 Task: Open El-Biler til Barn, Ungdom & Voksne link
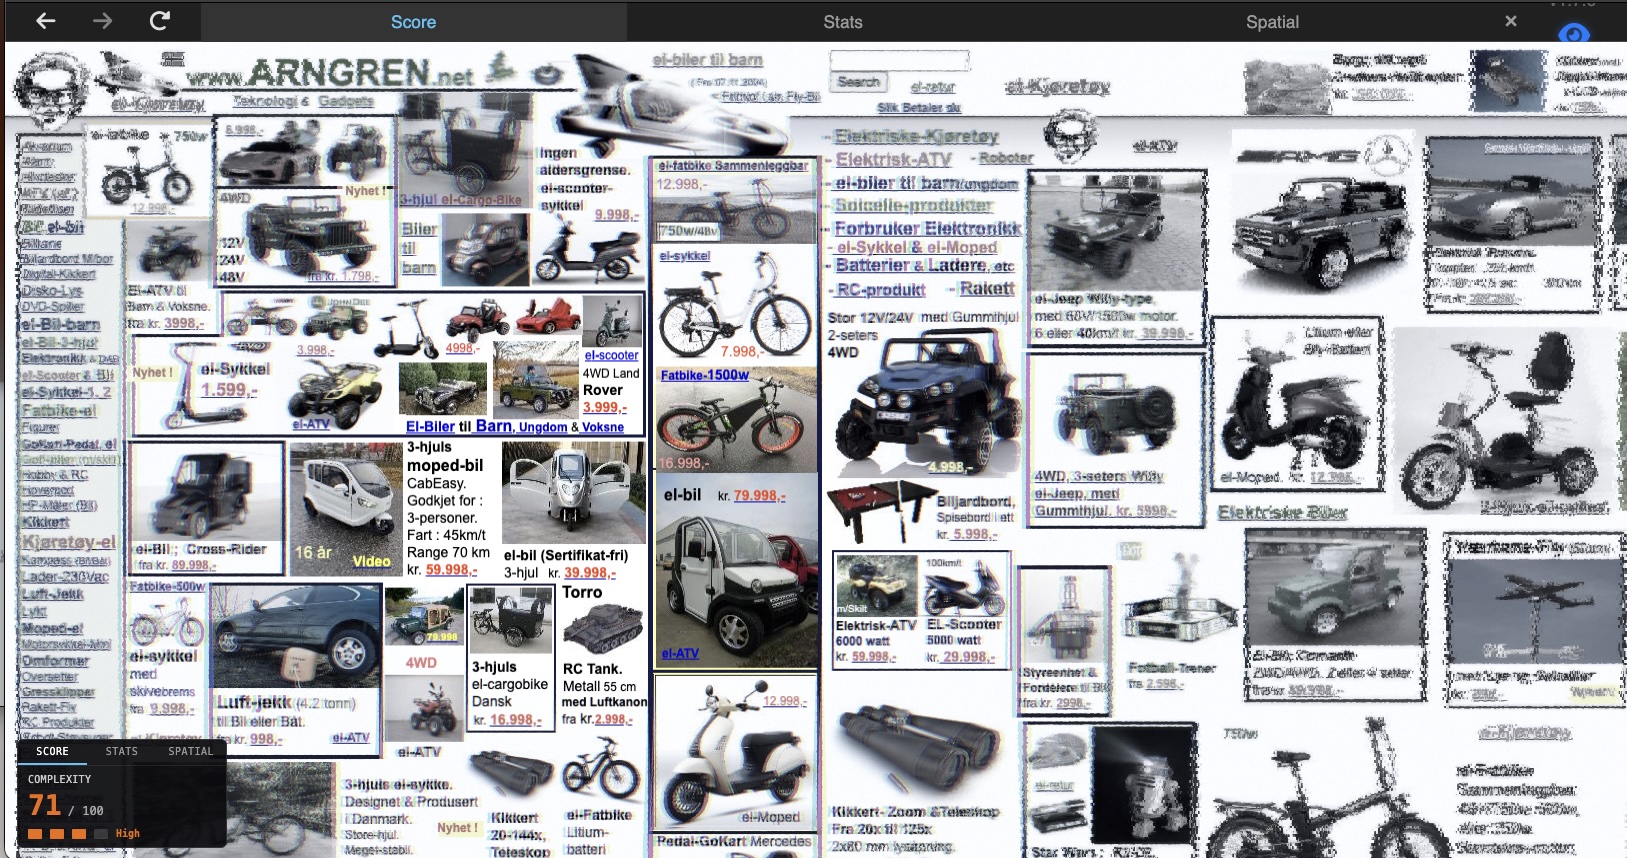tap(515, 426)
